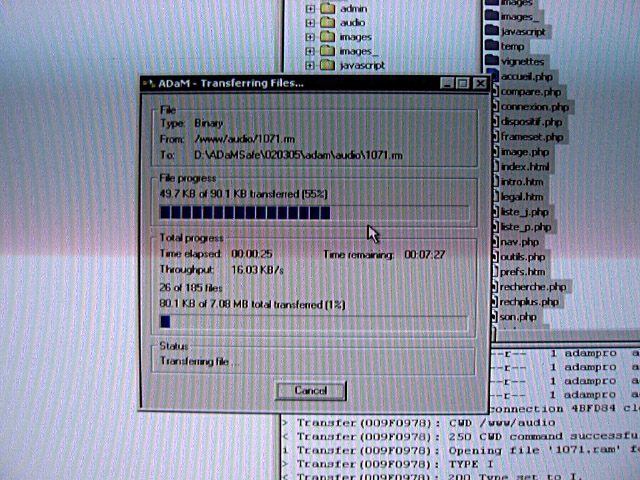This screenshot has width=640, height=480.
Task: Select image.php in the file list
Action: [525, 152]
